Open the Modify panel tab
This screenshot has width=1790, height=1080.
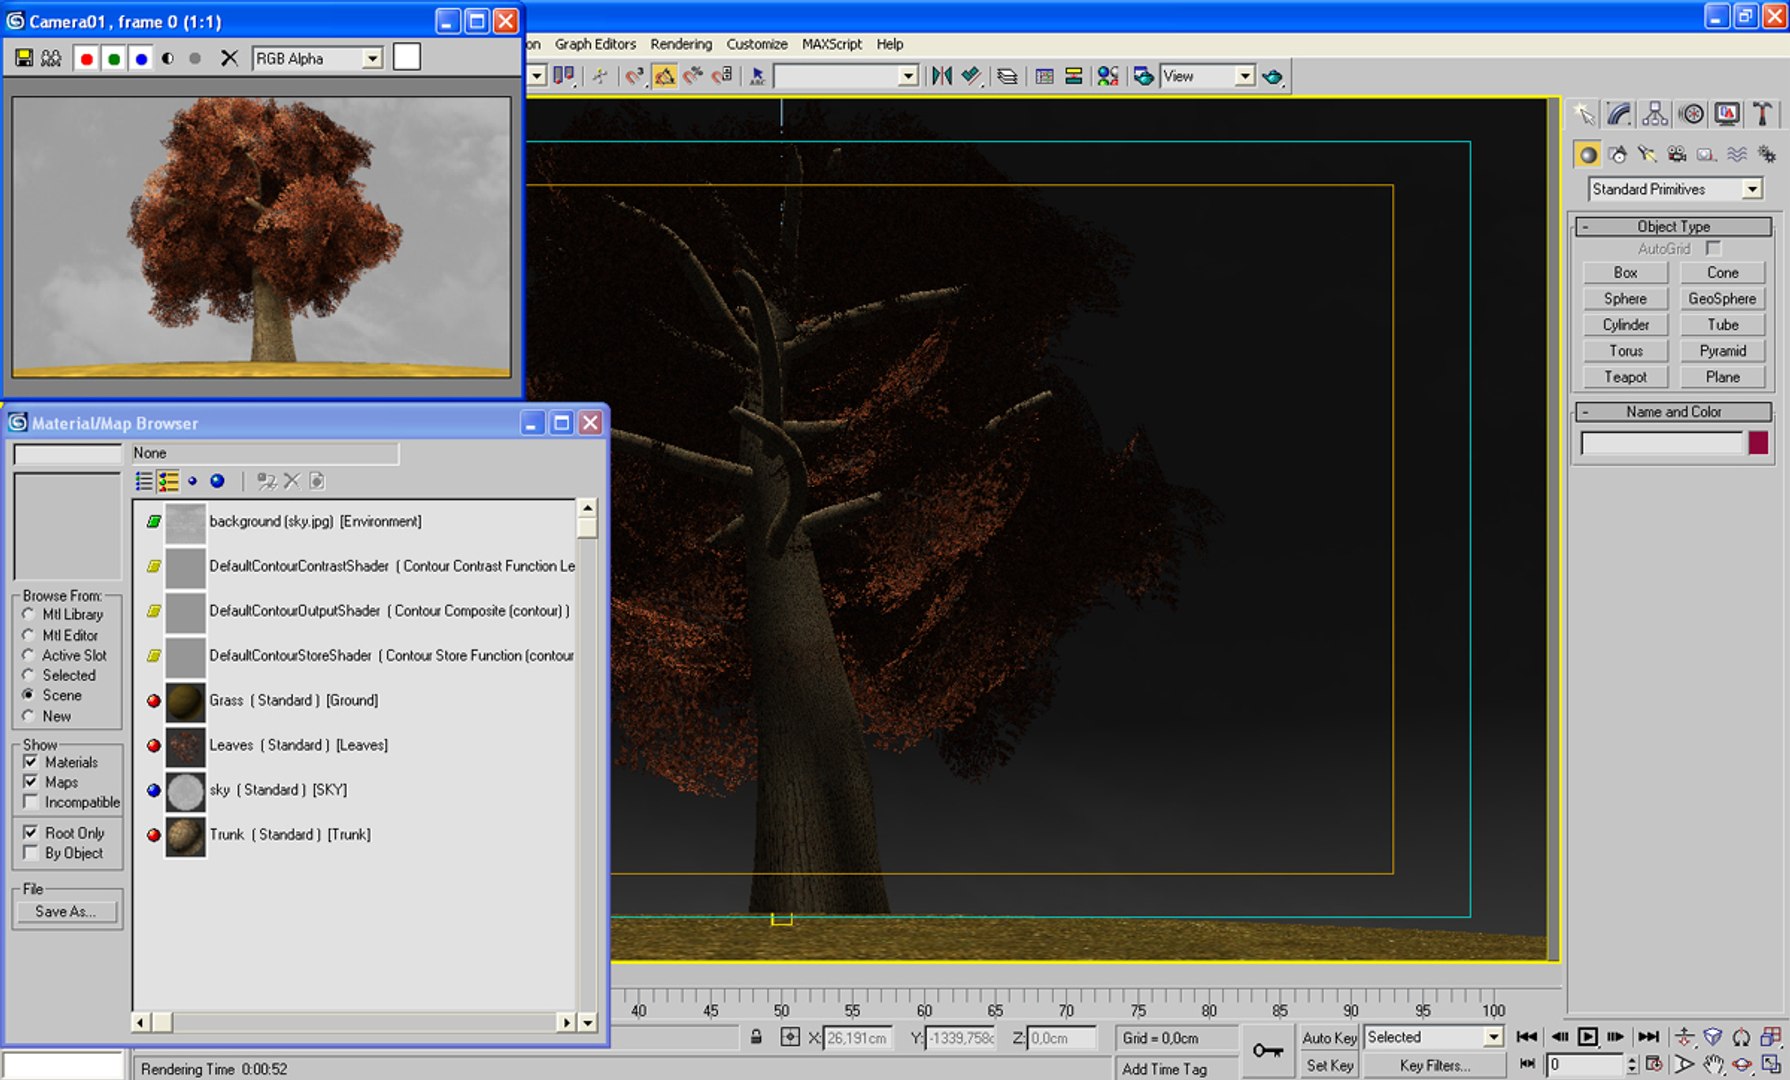(1619, 115)
